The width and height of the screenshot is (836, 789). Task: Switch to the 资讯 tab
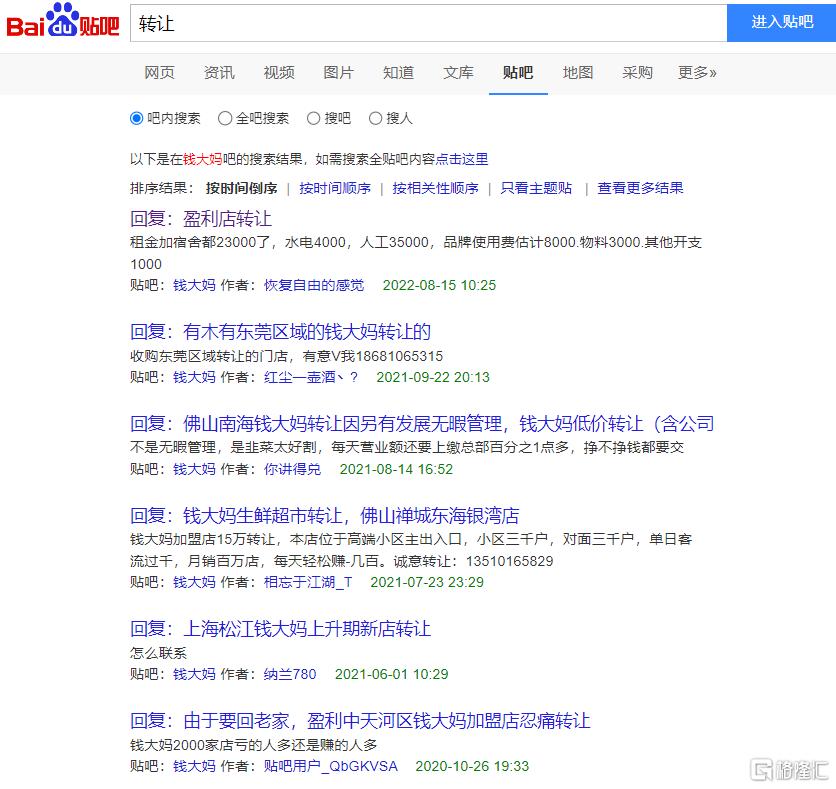(219, 73)
